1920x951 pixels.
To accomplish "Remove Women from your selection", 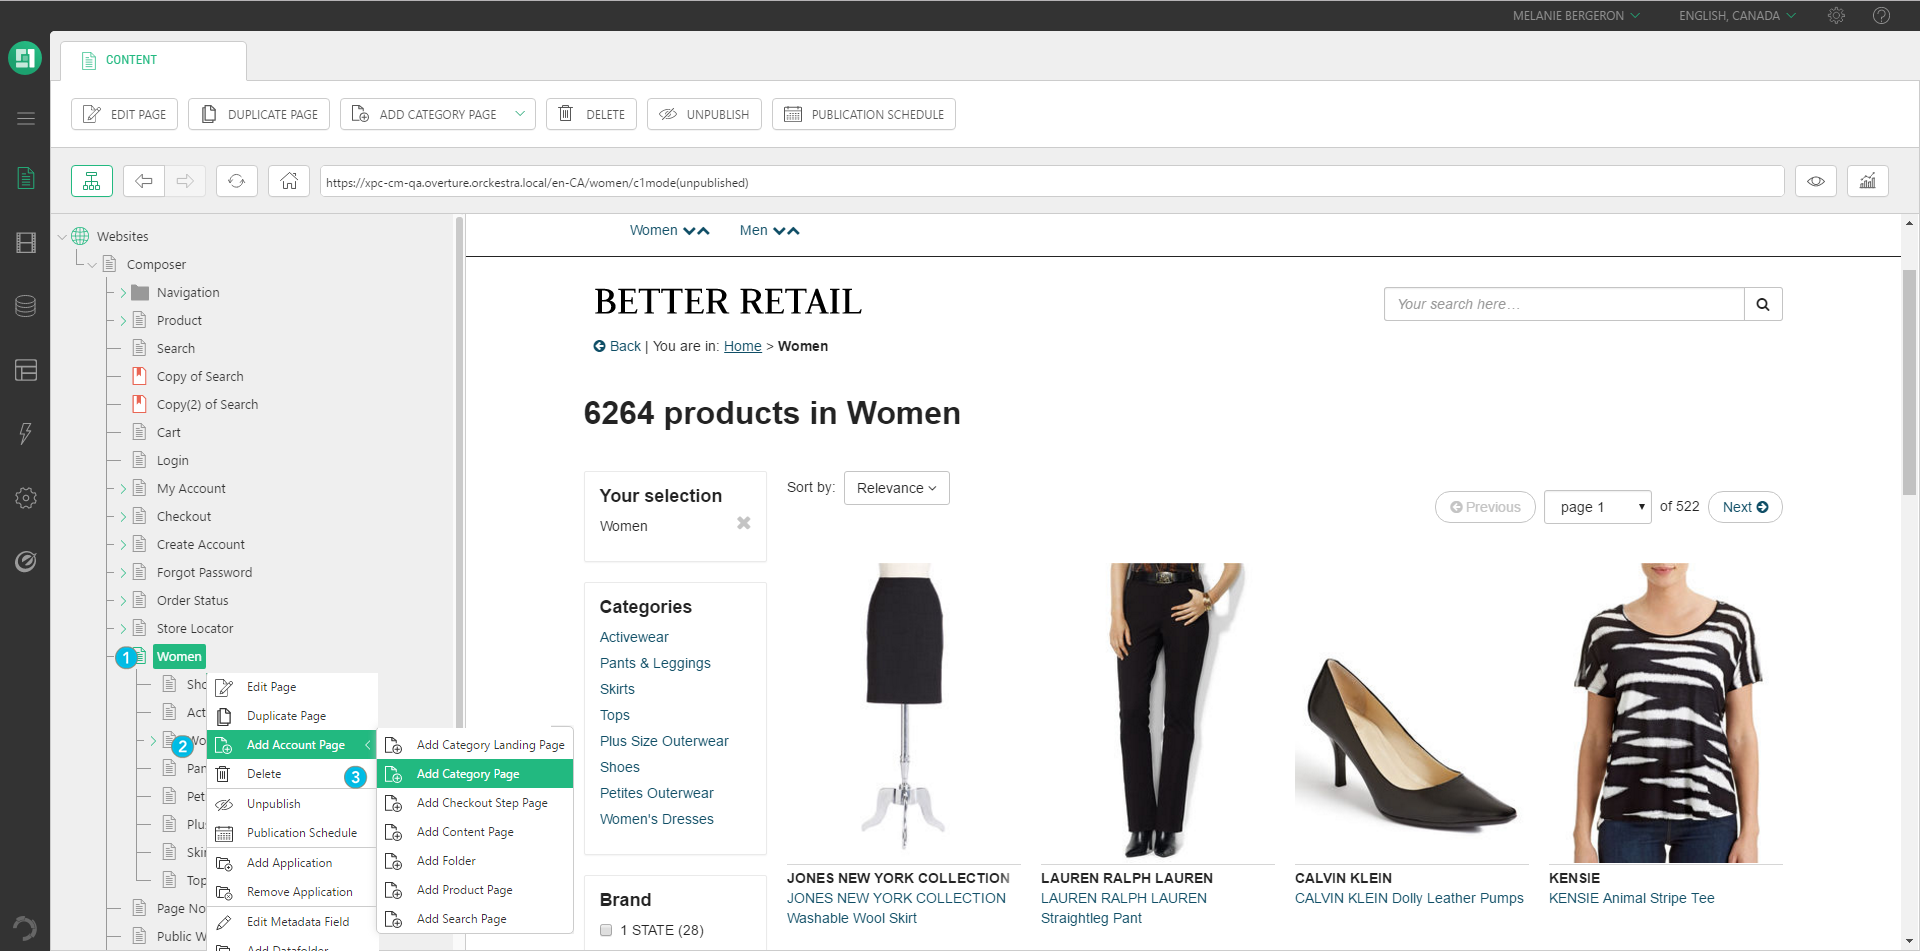I will coord(743,523).
